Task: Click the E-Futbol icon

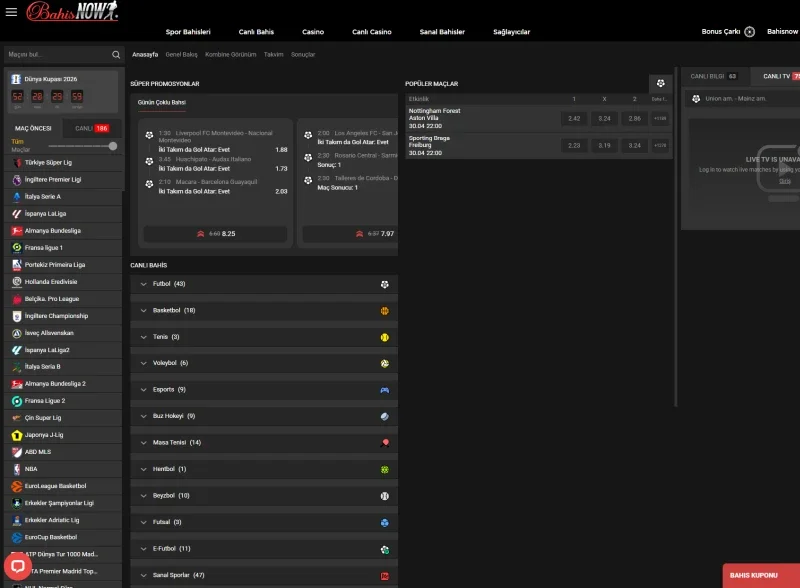Action: point(385,550)
